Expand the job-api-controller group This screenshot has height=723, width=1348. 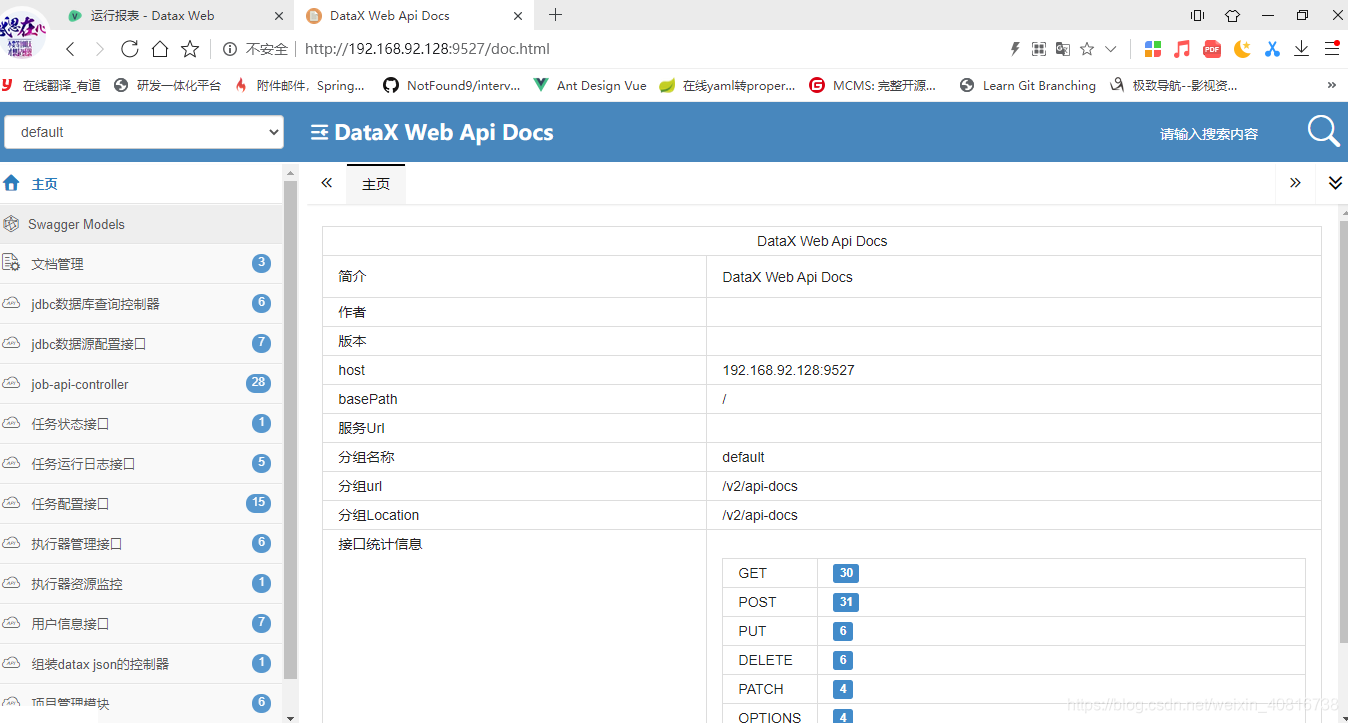click(141, 384)
